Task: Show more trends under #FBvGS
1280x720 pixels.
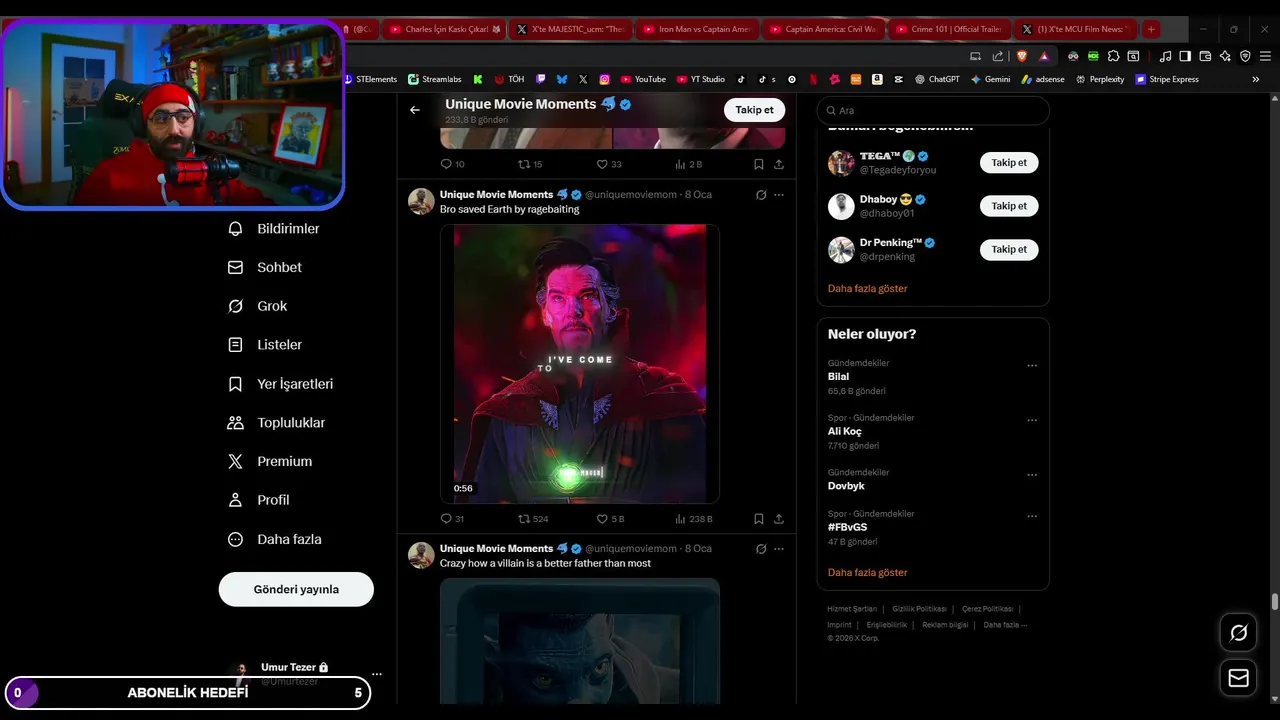Action: (868, 573)
